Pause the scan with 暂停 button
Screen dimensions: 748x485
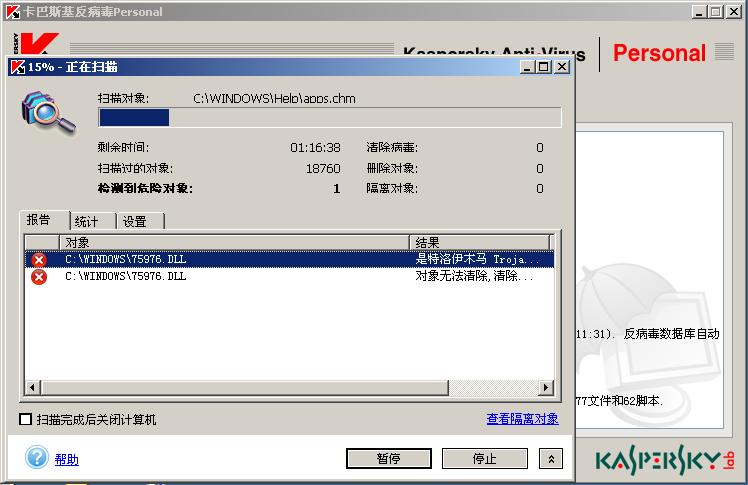389,458
